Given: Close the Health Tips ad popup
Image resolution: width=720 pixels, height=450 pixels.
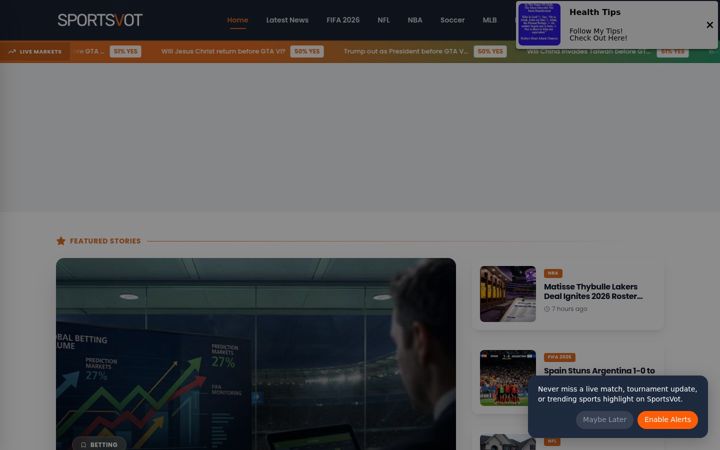Looking at the screenshot, I should tap(709, 25).
